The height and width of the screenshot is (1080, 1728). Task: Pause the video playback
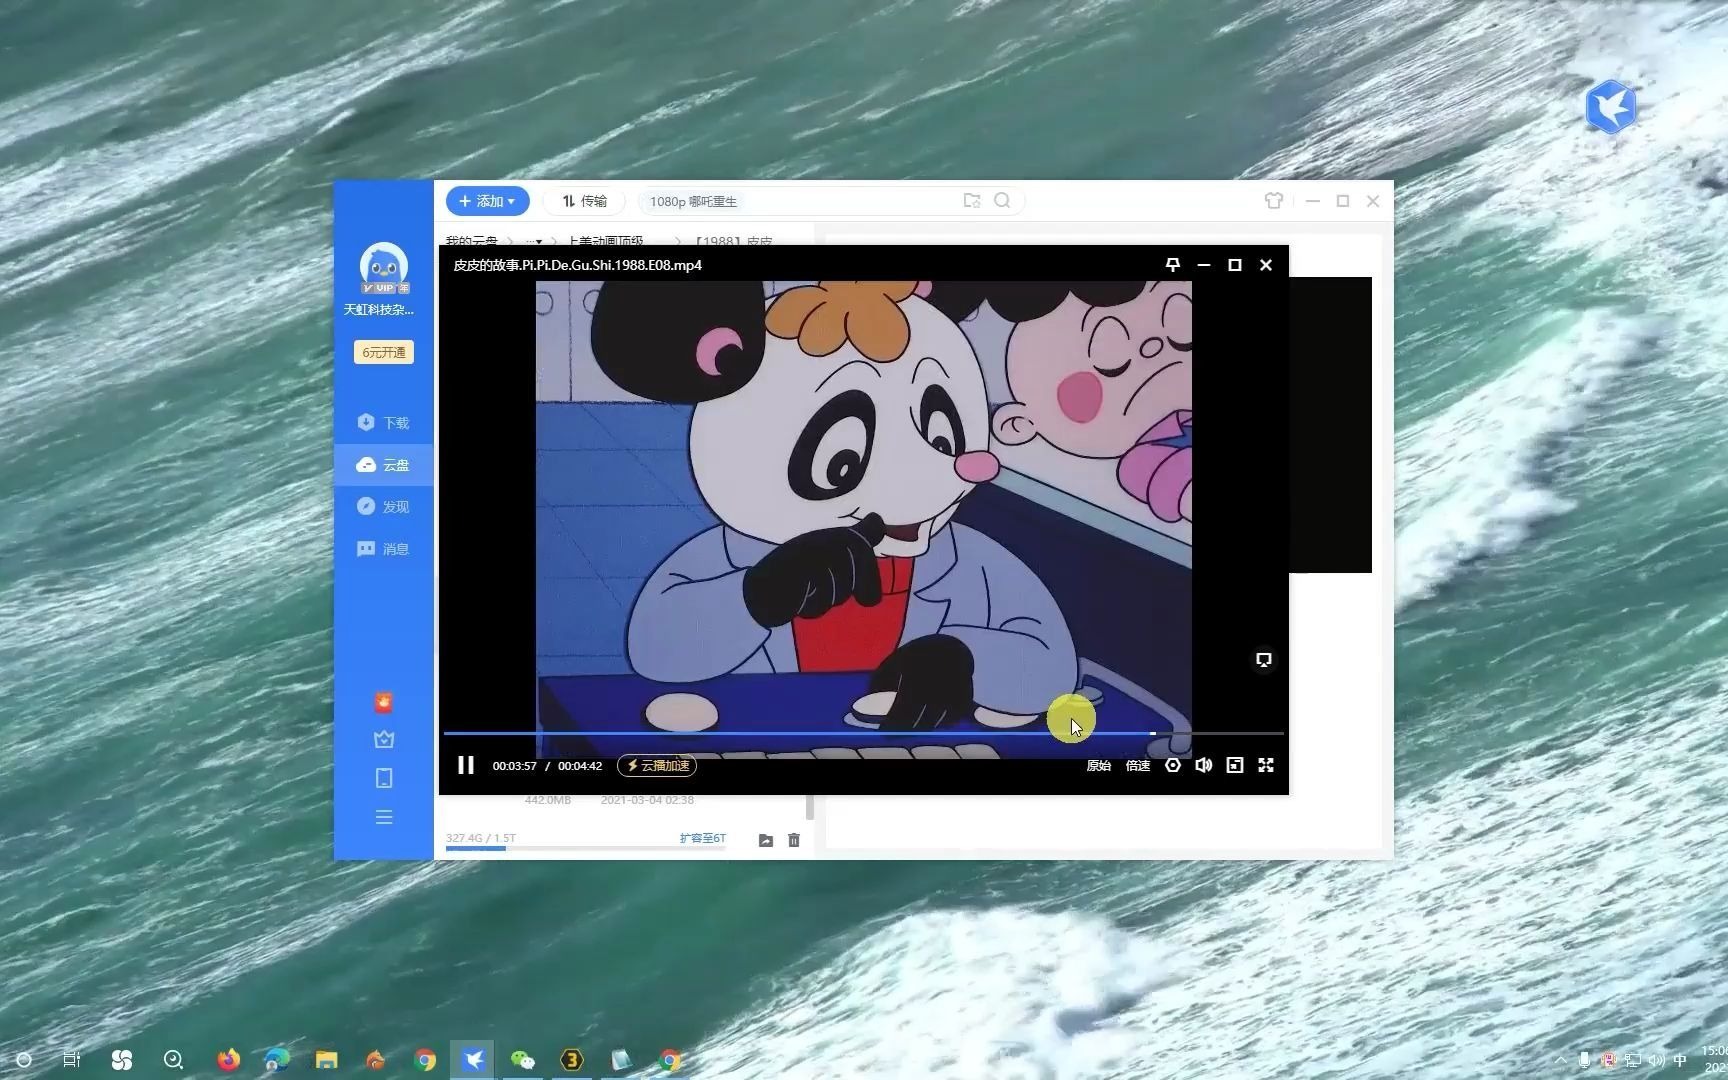(x=466, y=765)
